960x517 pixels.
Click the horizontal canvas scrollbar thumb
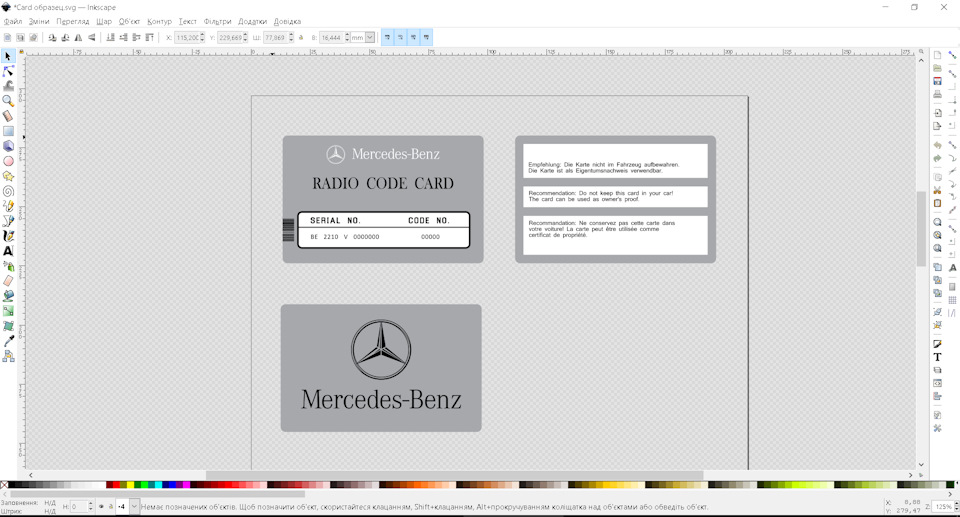click(x=454, y=475)
